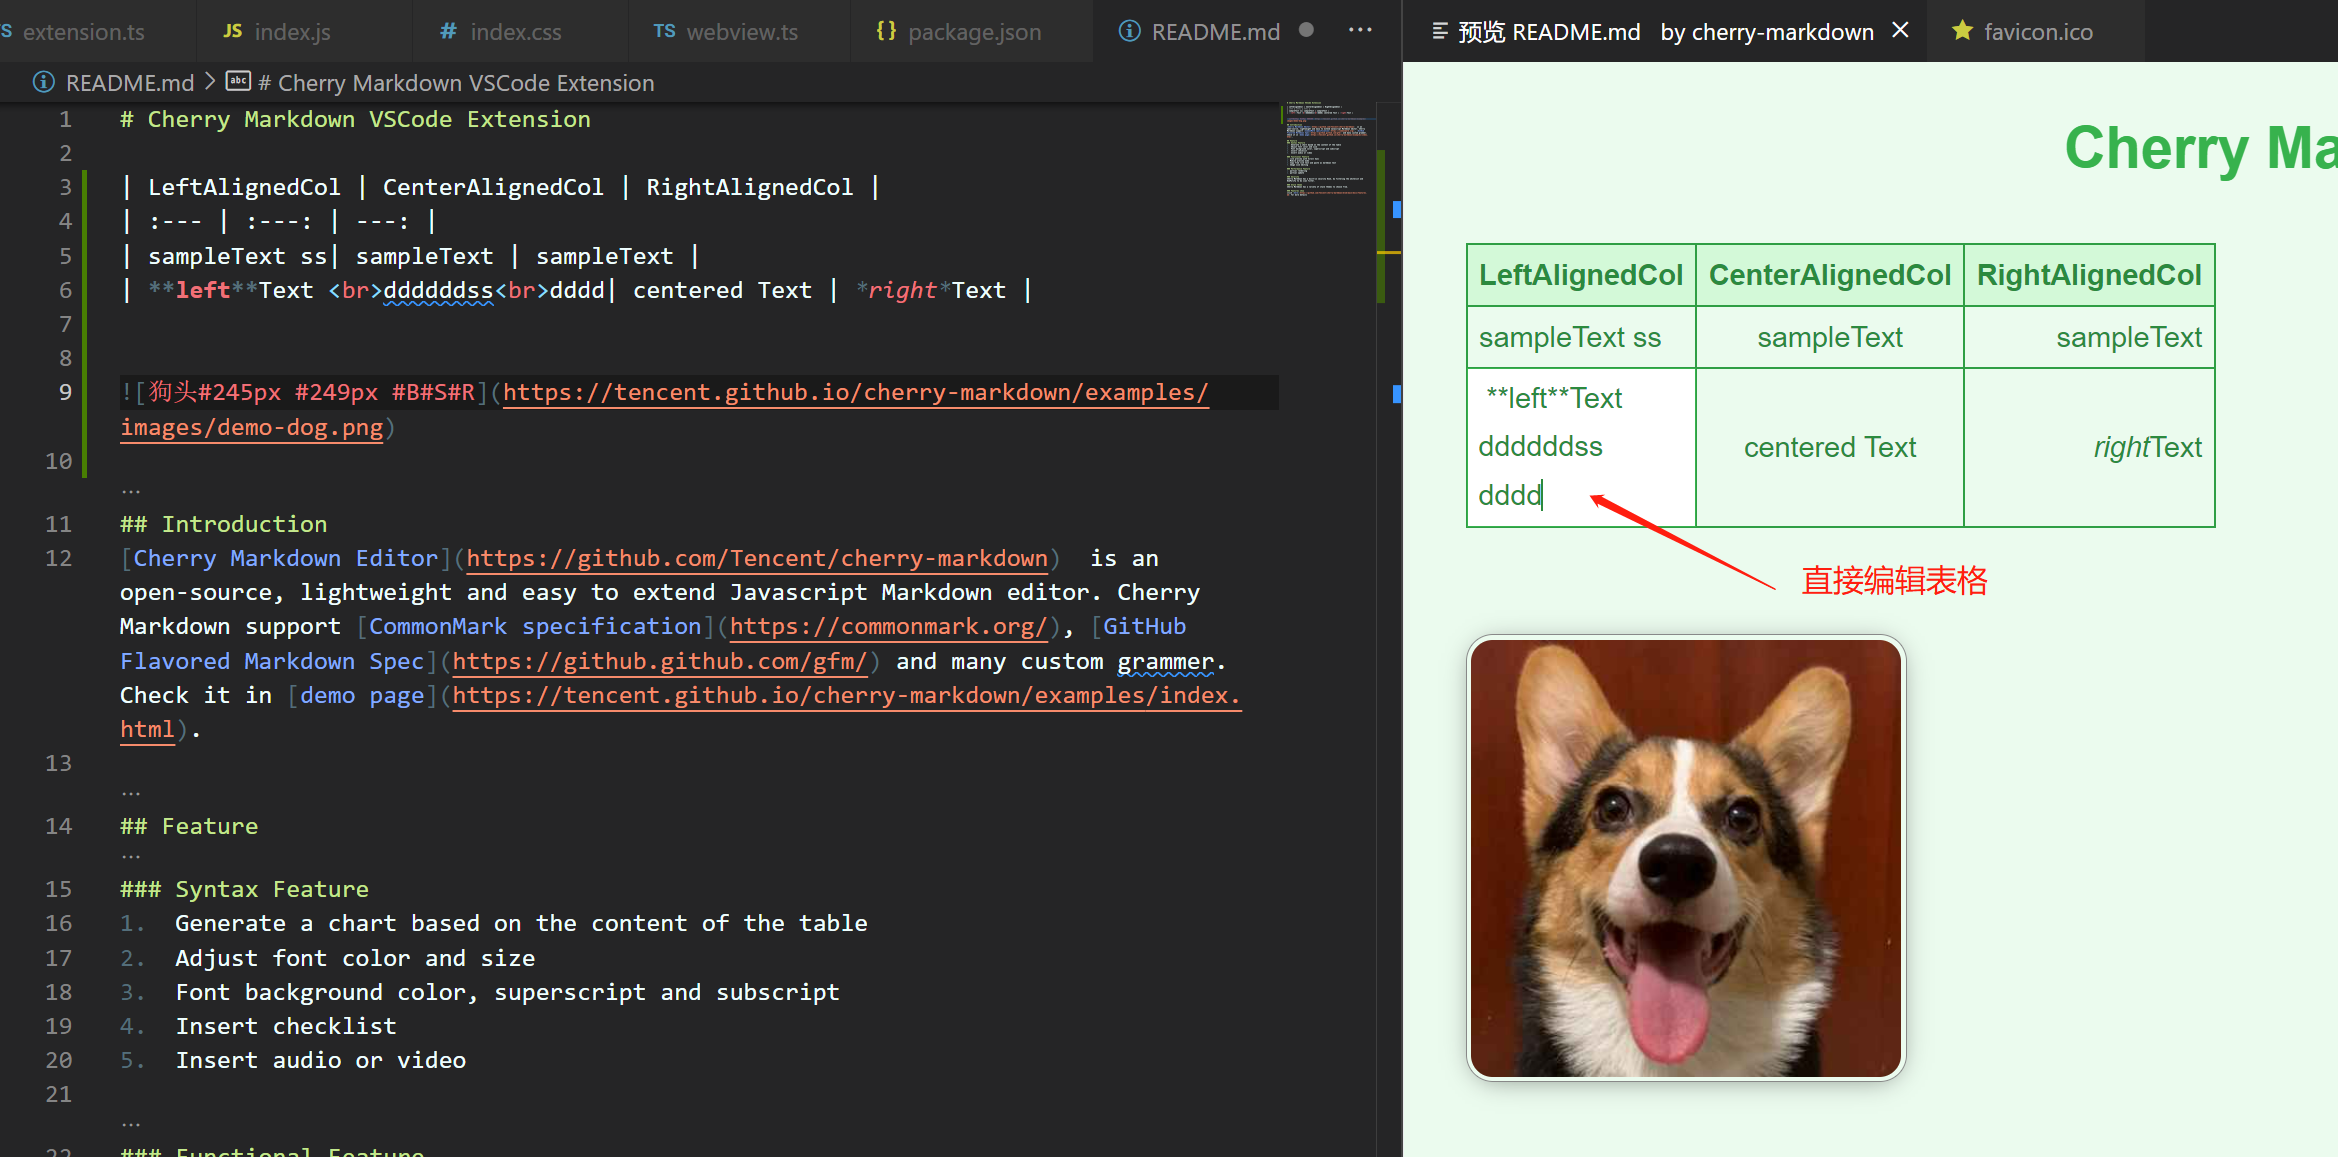This screenshot has width=2338, height=1157.
Task: Click the abc symbol icon in the breadcrumb
Action: [238, 81]
